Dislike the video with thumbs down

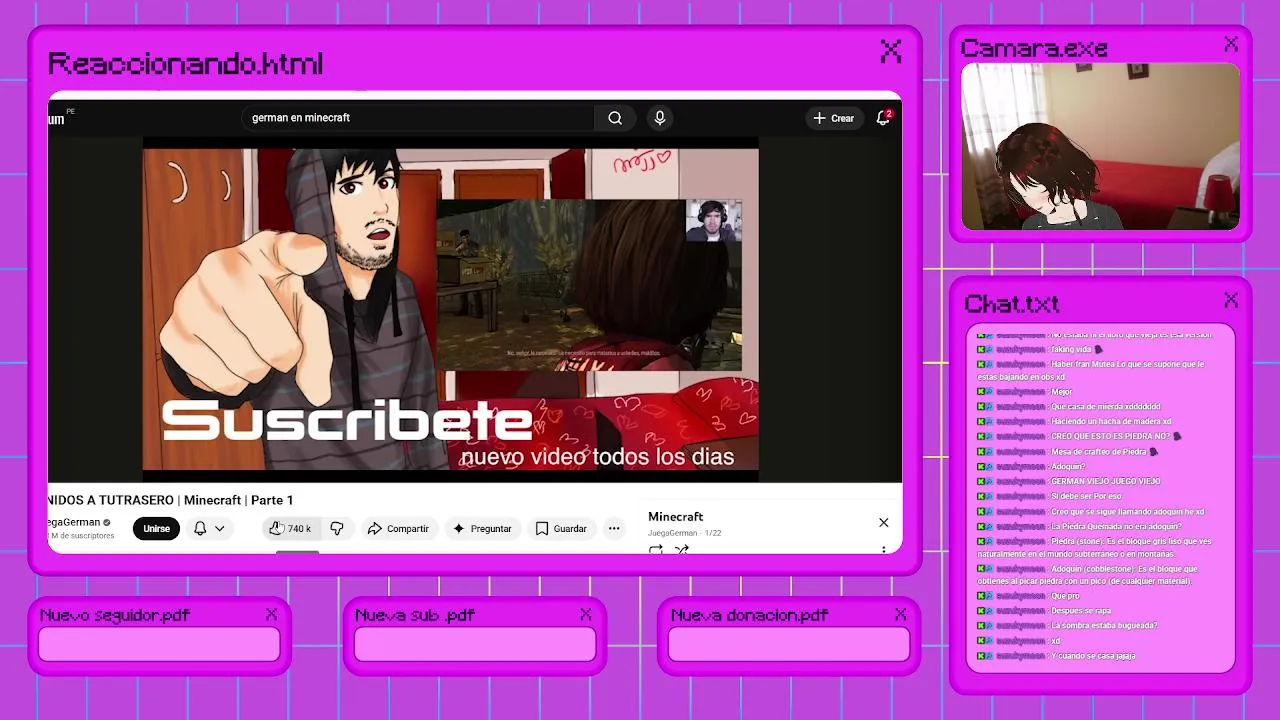point(337,528)
